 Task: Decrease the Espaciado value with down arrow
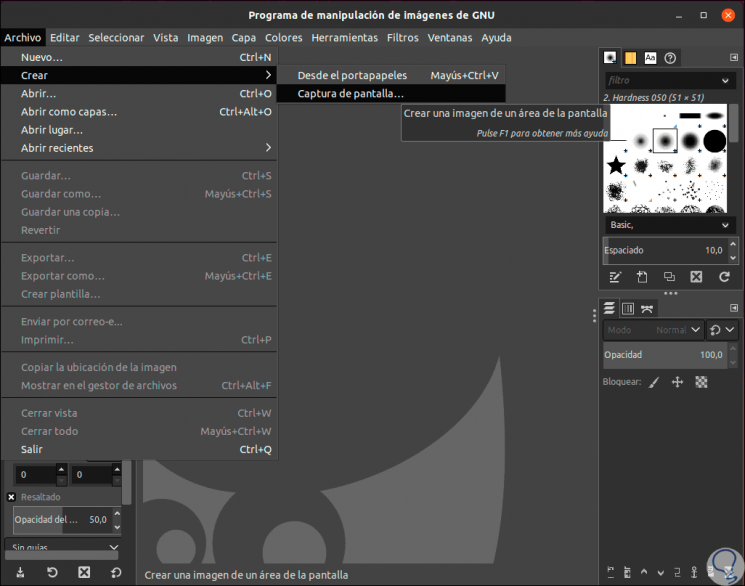click(733, 257)
